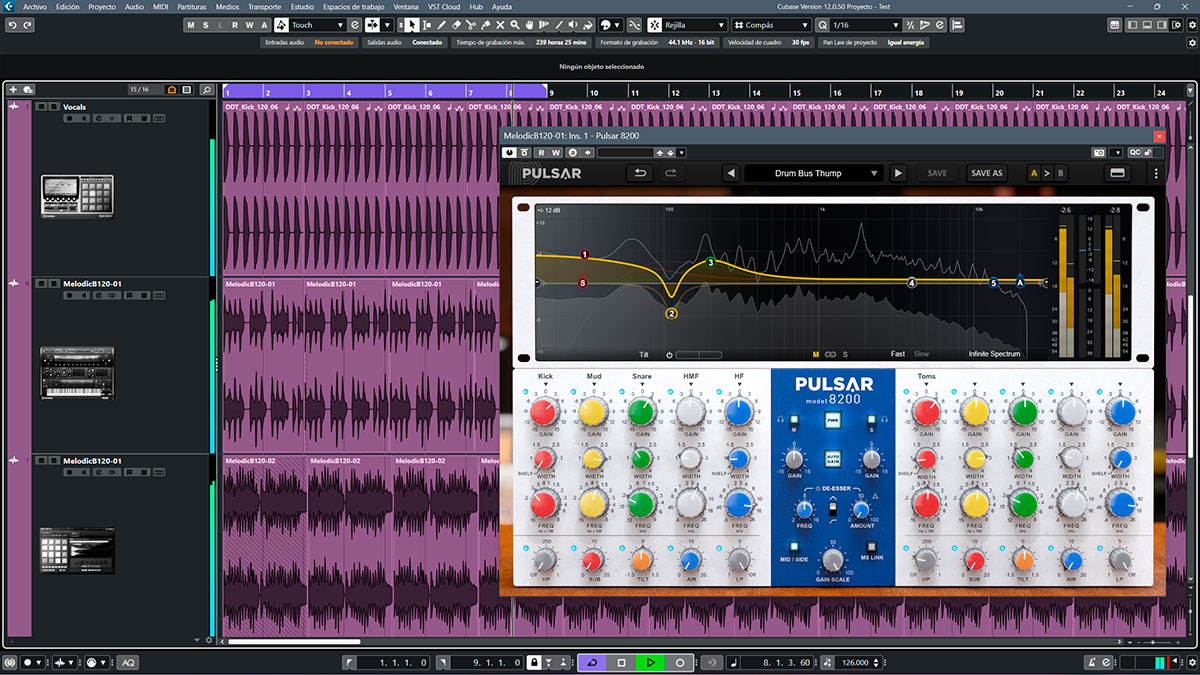Adjust the red Kick GAIN knob
This screenshot has width=1200, height=675.
[x=544, y=412]
